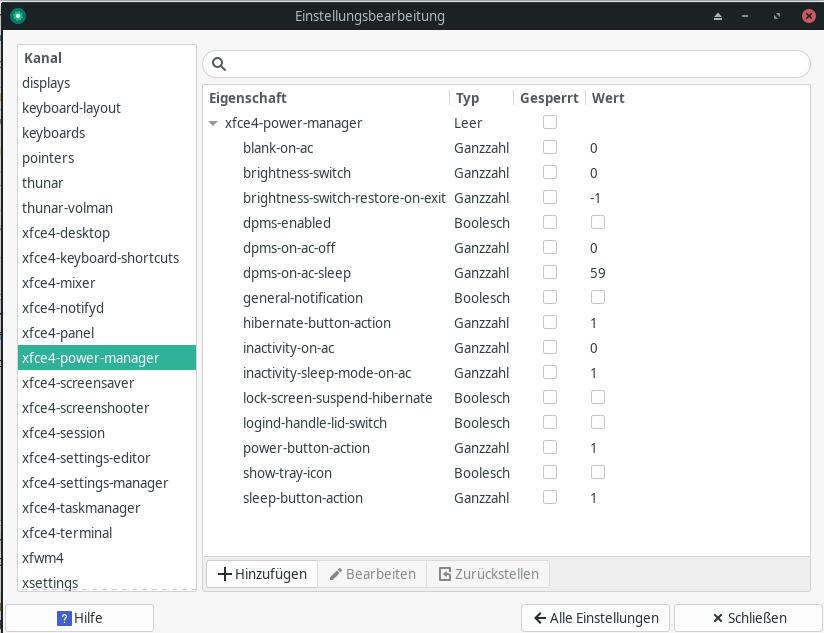Select the dpms-on-ac-sleep property row
This screenshot has width=824, height=633.
pos(297,273)
